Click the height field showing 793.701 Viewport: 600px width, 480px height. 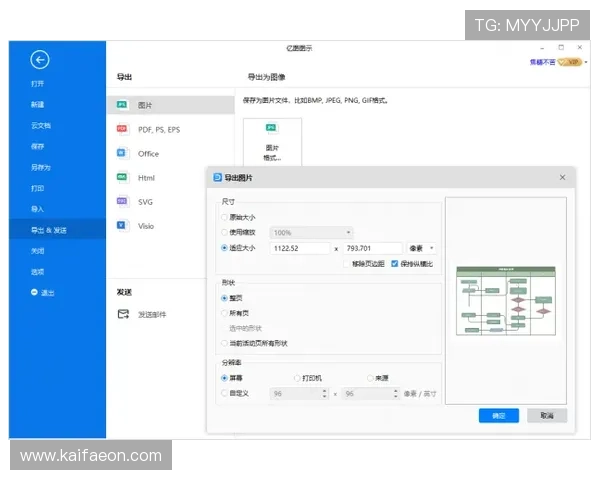[373, 248]
